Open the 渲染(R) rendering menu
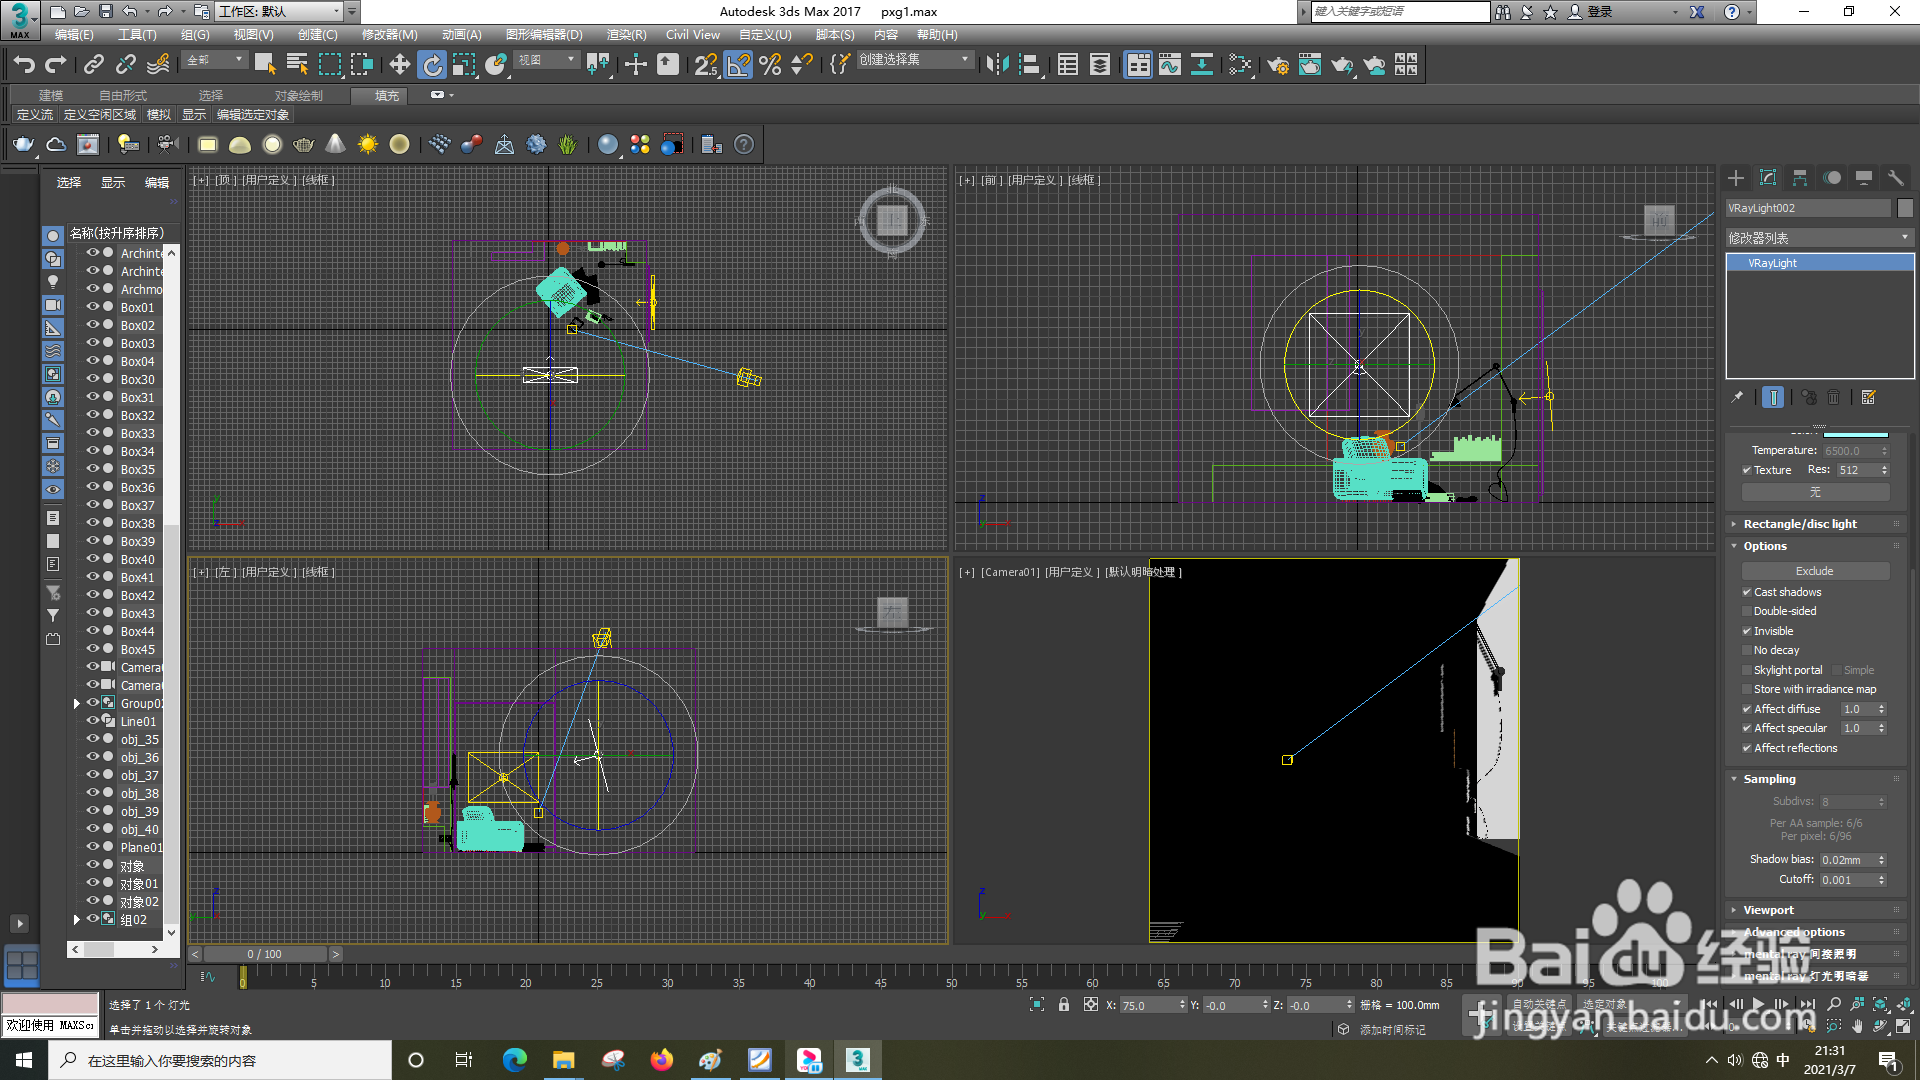The image size is (1920, 1082). (x=626, y=35)
